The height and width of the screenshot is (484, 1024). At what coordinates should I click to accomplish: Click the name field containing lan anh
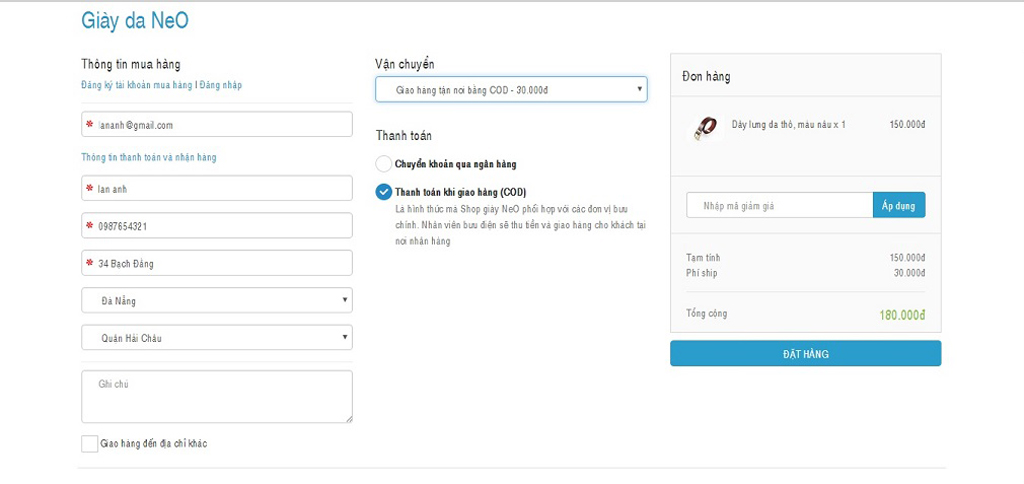coord(217,188)
